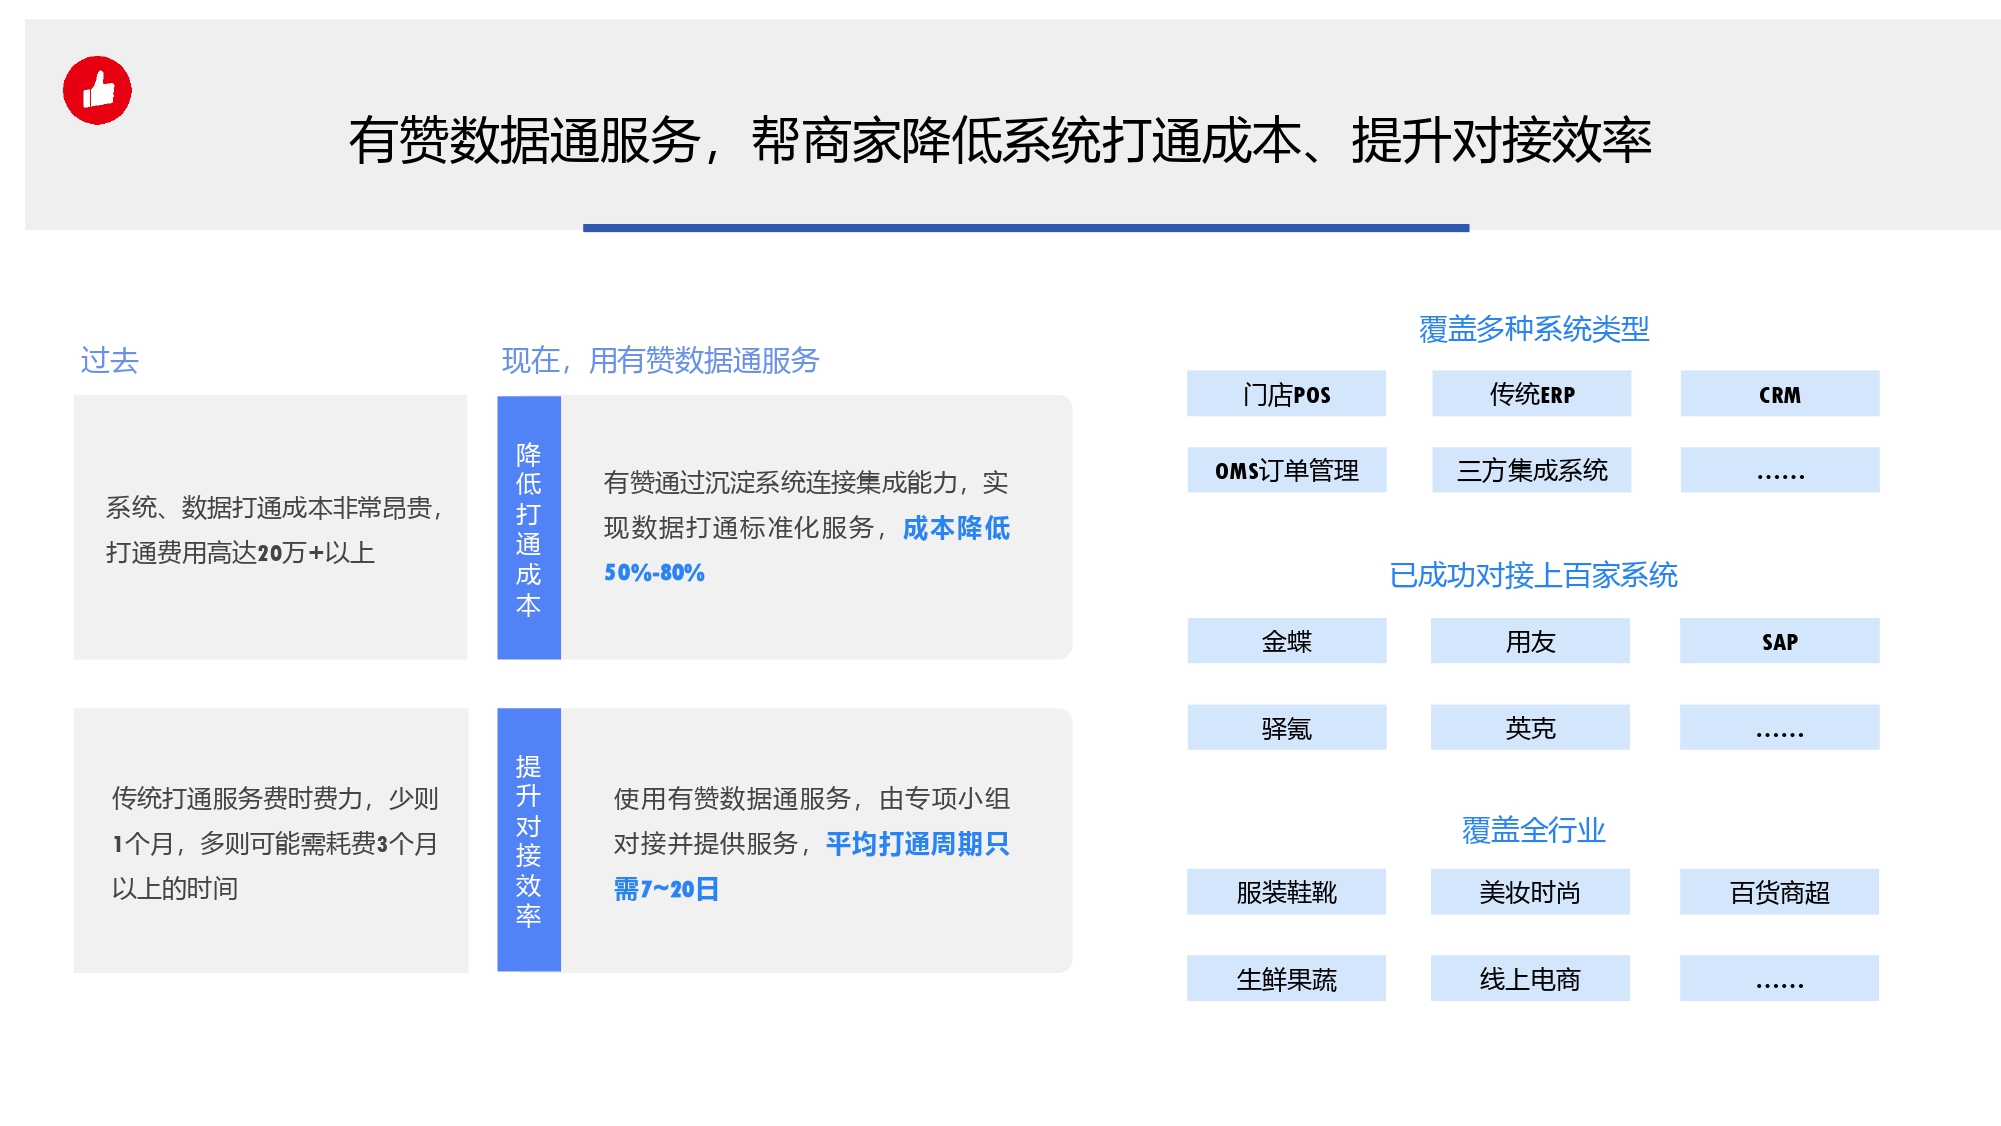Select the 线上电商 industry tag
The image size is (2001, 1126).
(1530, 979)
